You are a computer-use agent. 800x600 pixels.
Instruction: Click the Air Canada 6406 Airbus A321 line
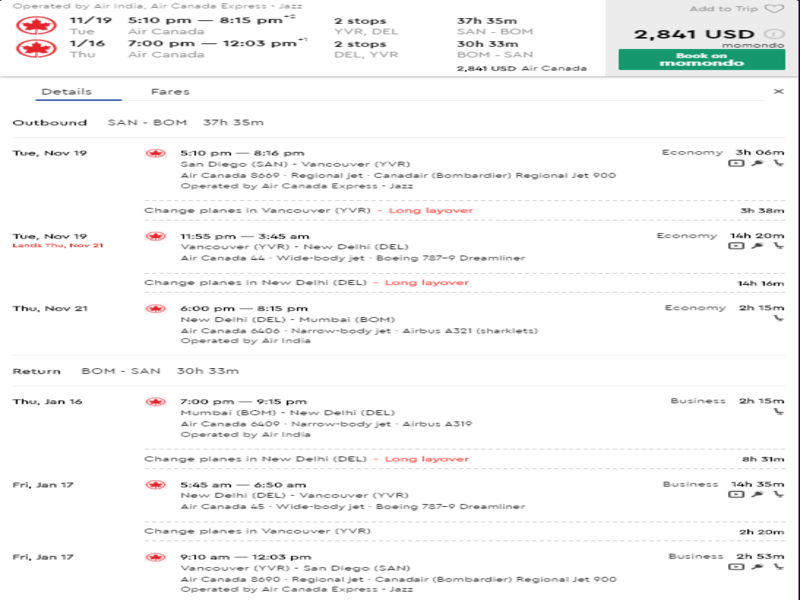pyautogui.click(x=359, y=331)
